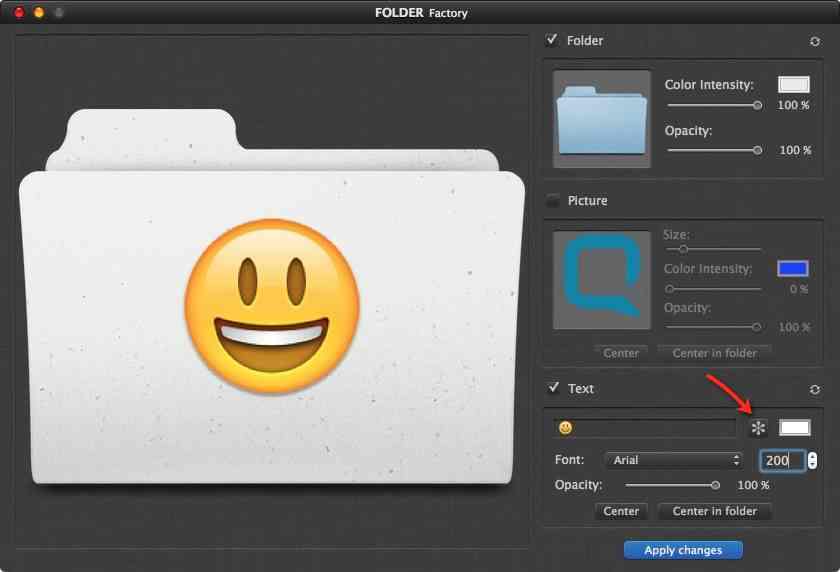Viewport: 840px width, 572px height.
Task: Click Center button in Text section
Action: [x=621, y=511]
